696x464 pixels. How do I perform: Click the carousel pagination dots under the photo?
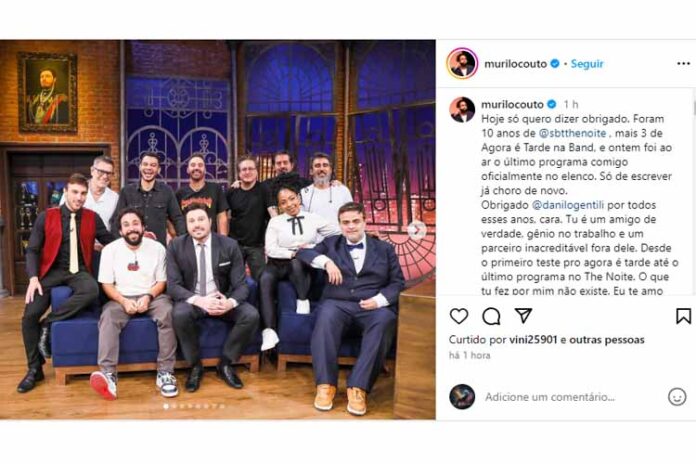point(194,406)
